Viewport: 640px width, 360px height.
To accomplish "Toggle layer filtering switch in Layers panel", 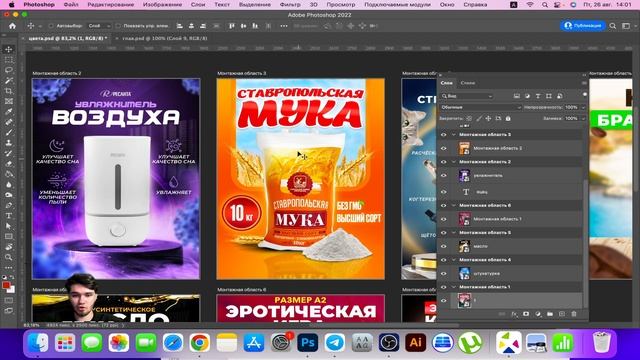I will pyautogui.click(x=584, y=95).
